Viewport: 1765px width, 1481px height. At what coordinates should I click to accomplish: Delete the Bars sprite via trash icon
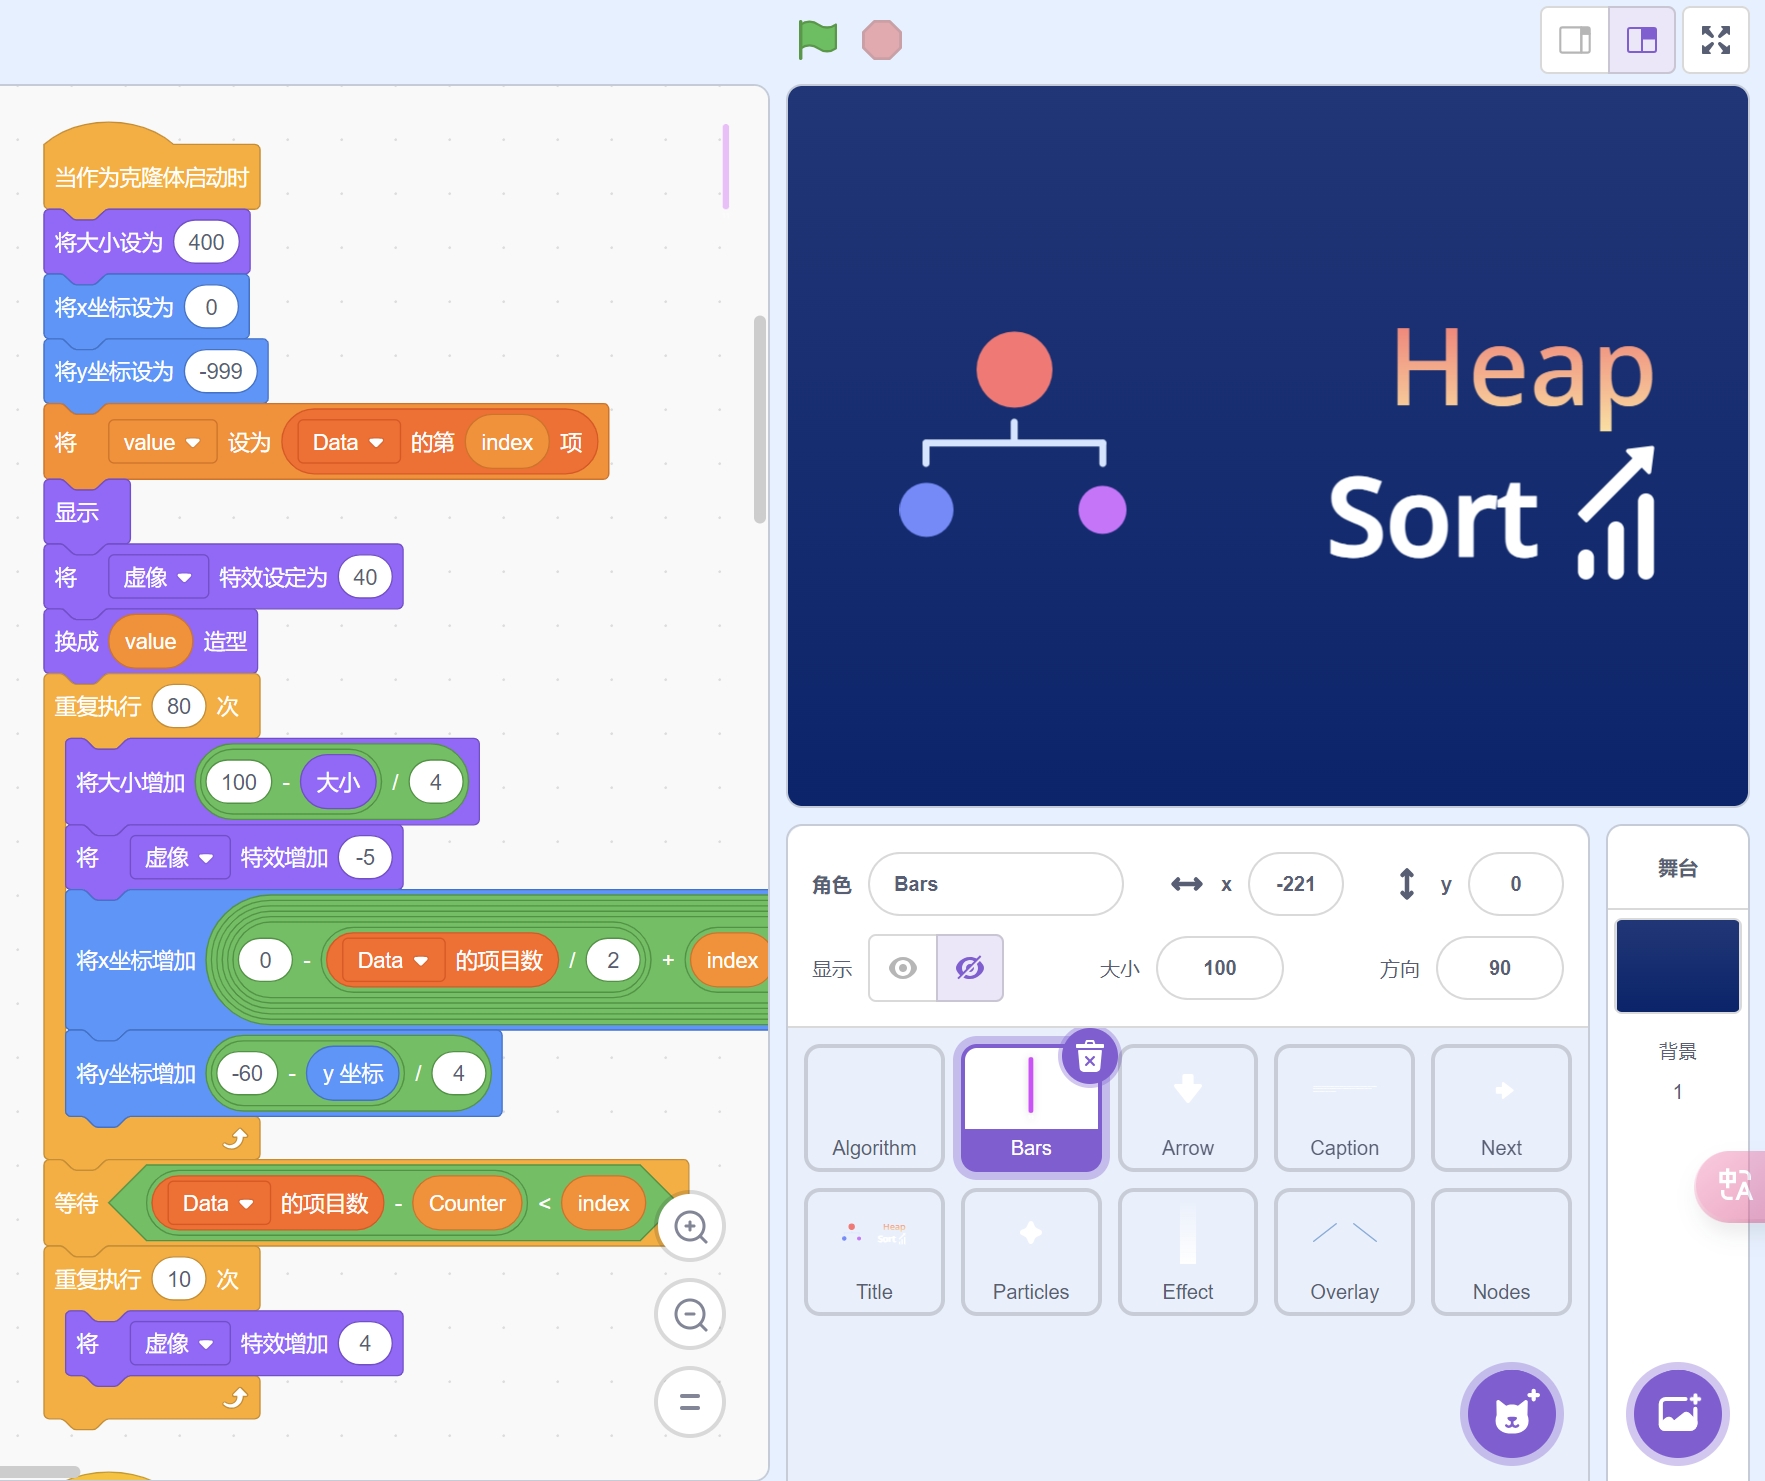pyautogui.click(x=1089, y=1056)
